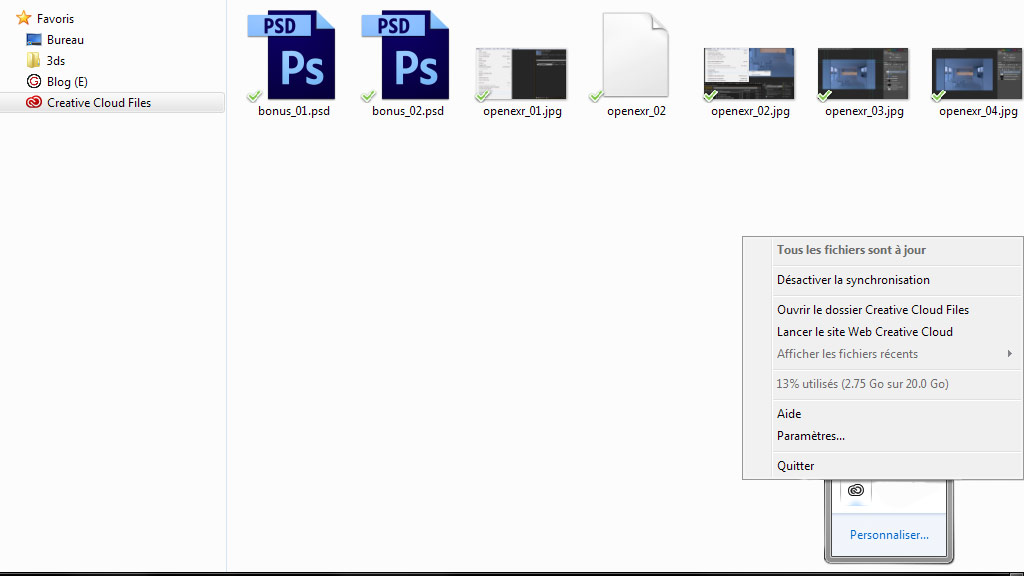Select the openexr_03.jpg thumbnail

pos(863,74)
